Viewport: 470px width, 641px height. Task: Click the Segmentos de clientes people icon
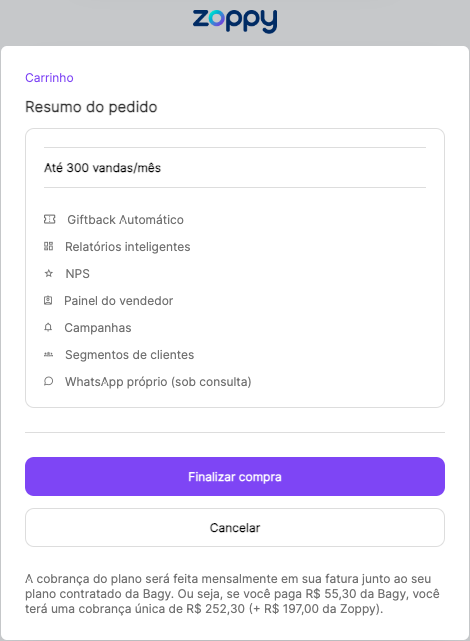point(49,354)
